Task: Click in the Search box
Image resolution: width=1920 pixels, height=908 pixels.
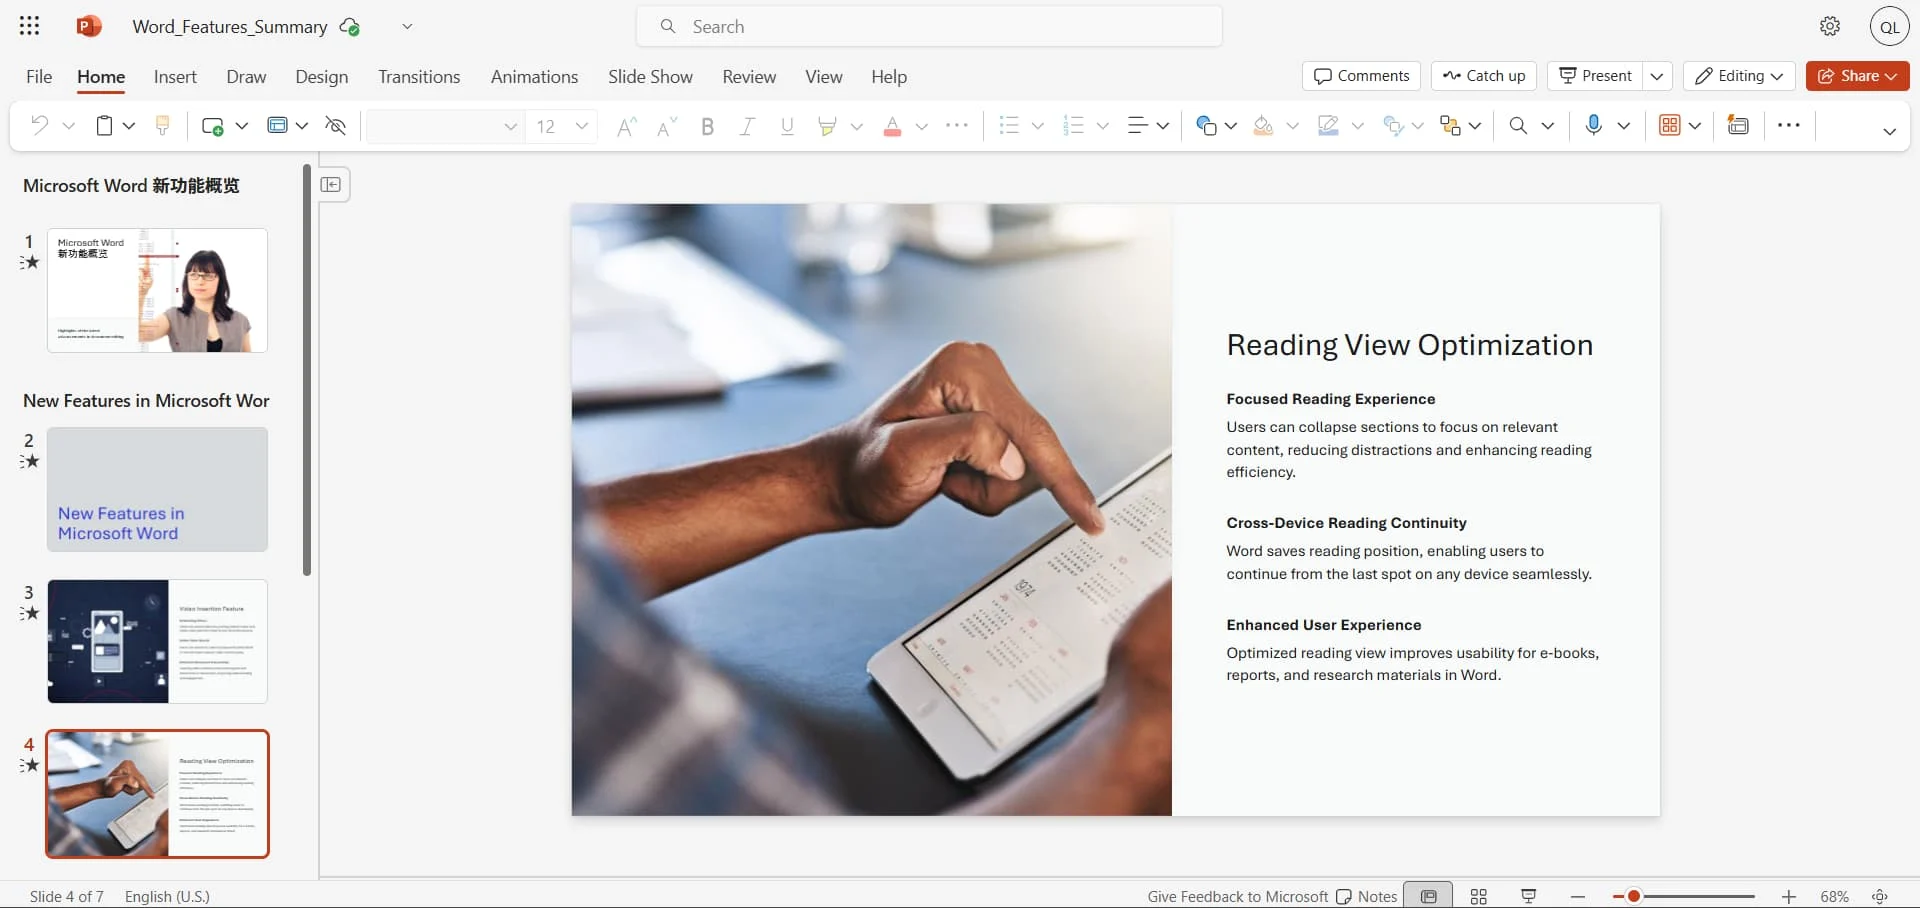Action: pyautogui.click(x=929, y=26)
